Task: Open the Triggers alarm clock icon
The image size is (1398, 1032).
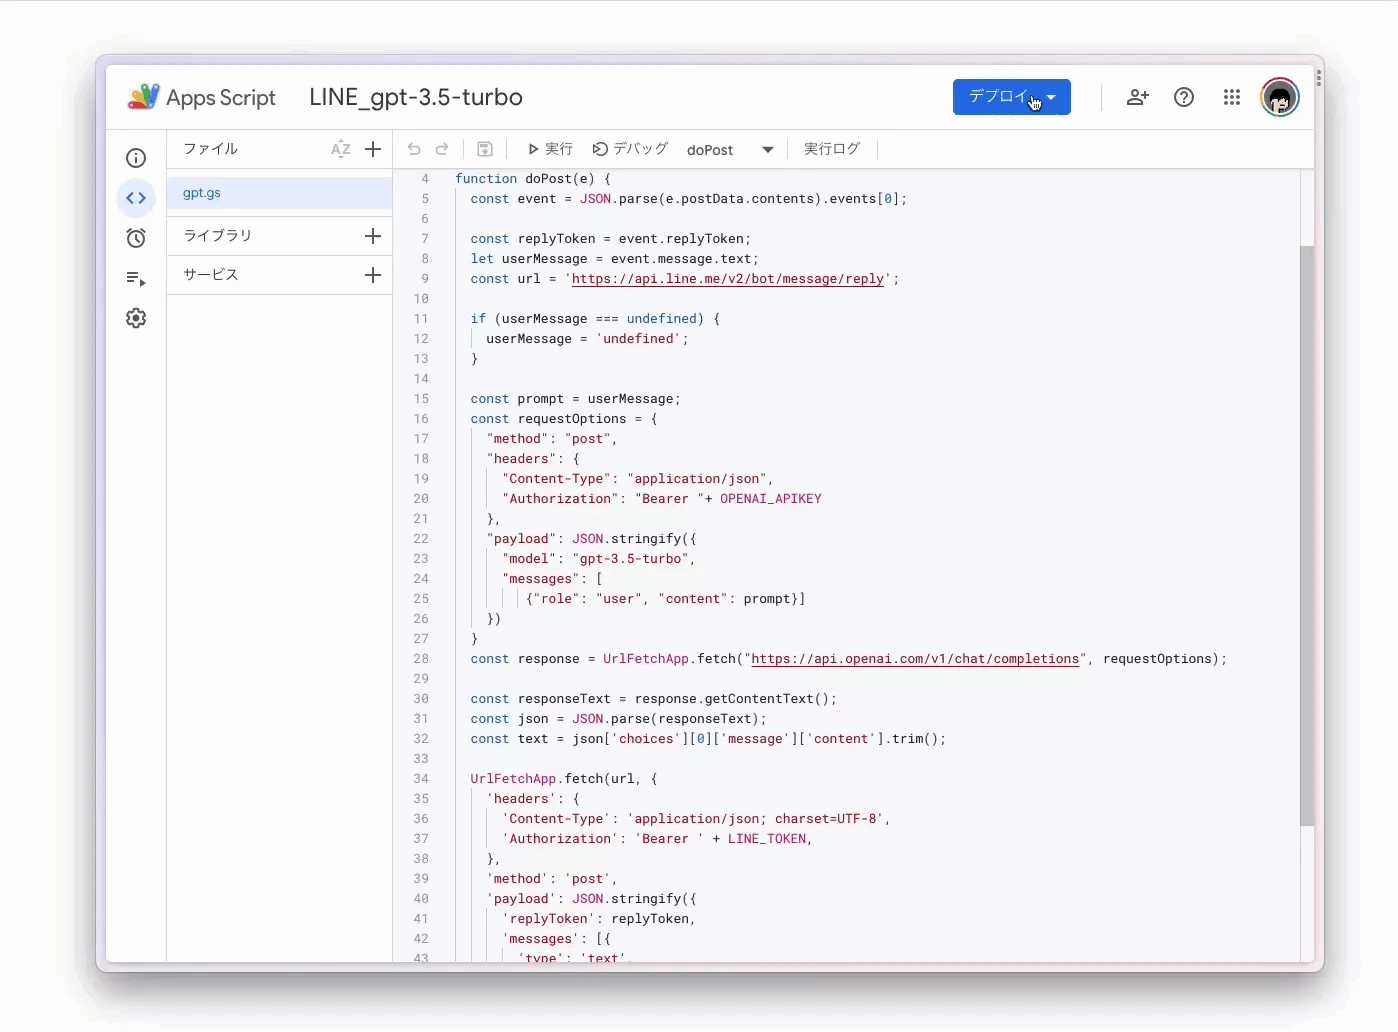Action: [x=136, y=238]
